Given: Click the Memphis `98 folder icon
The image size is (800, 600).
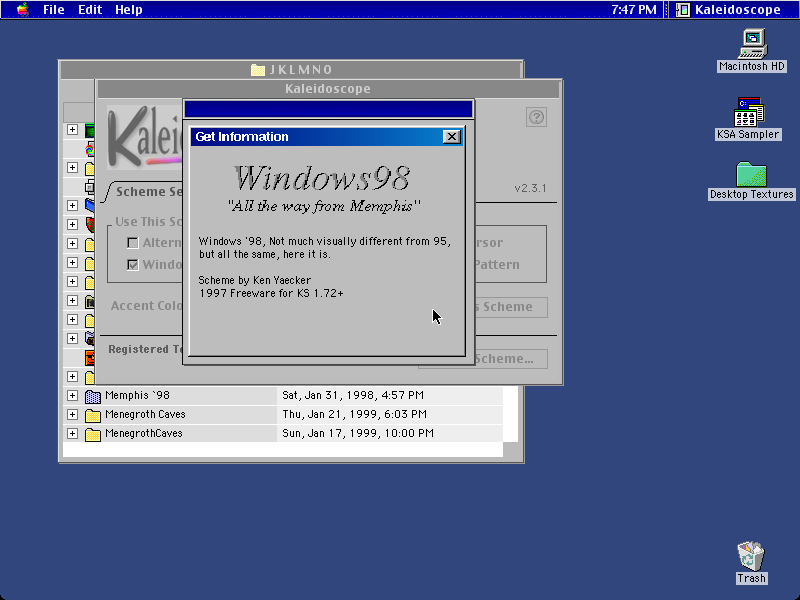Looking at the screenshot, I should (92, 396).
